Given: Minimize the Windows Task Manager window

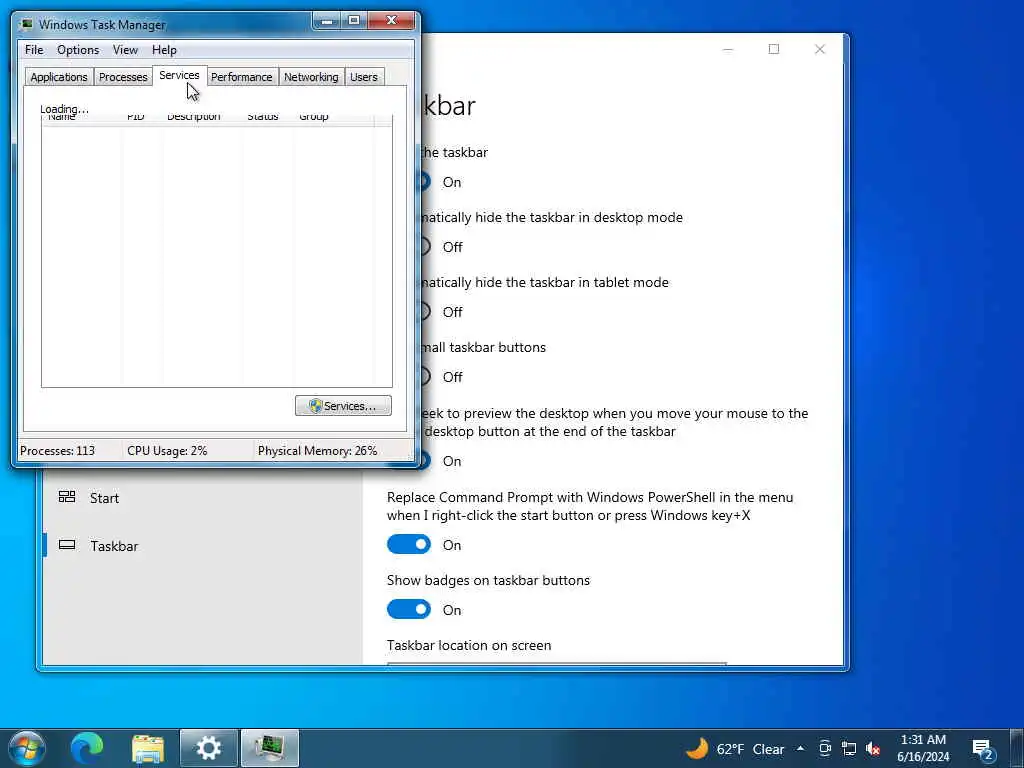Looking at the screenshot, I should click(x=327, y=21).
